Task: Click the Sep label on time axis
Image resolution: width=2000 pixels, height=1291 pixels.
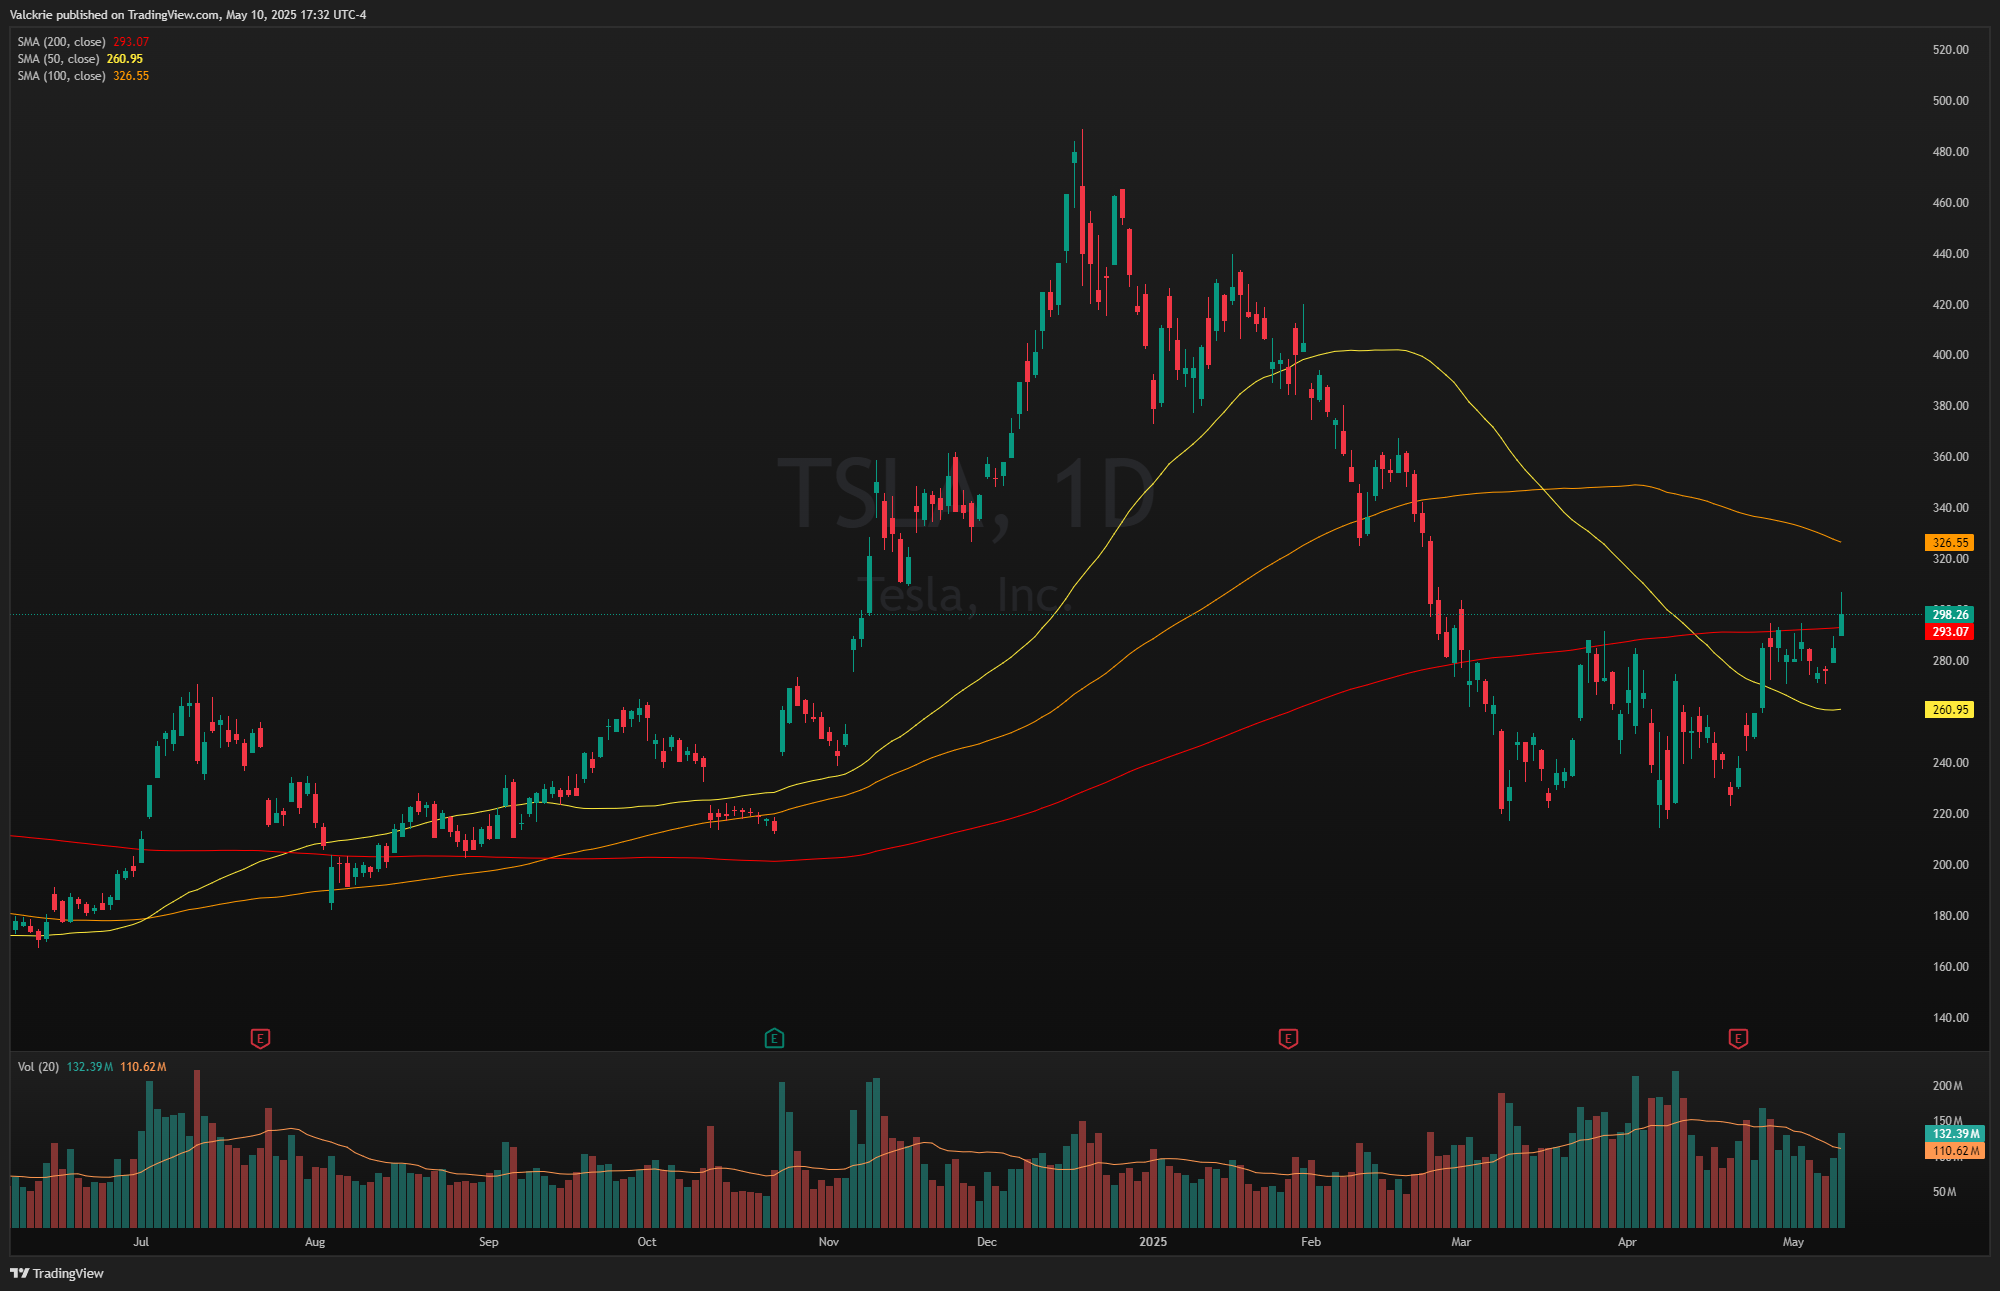Action: coord(489,1242)
